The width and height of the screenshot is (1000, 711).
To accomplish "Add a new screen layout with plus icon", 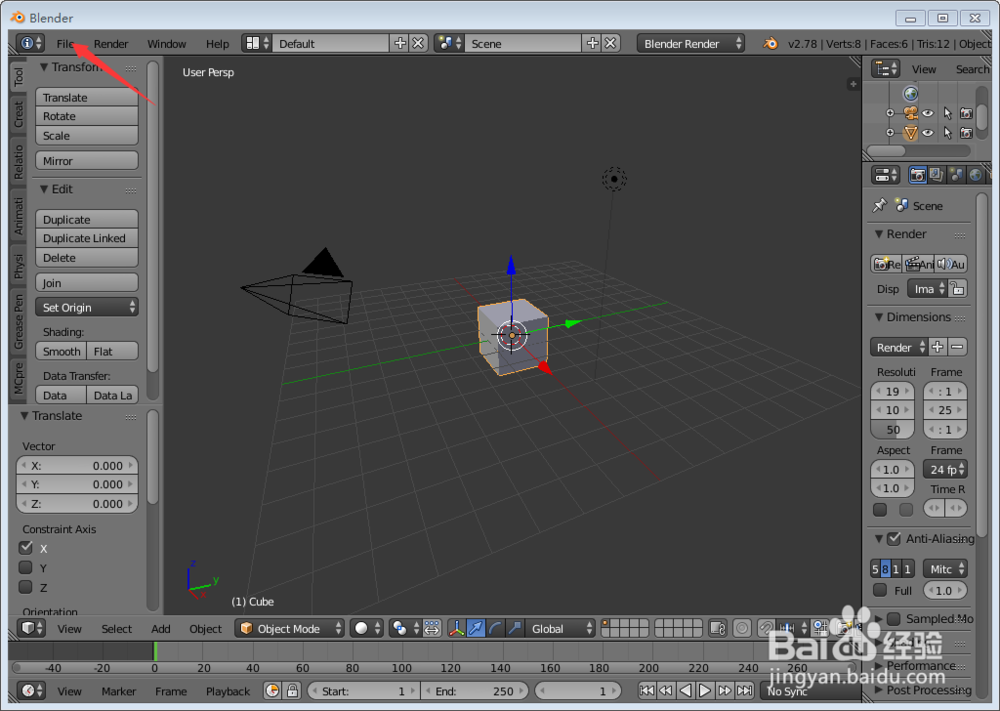I will [400, 43].
